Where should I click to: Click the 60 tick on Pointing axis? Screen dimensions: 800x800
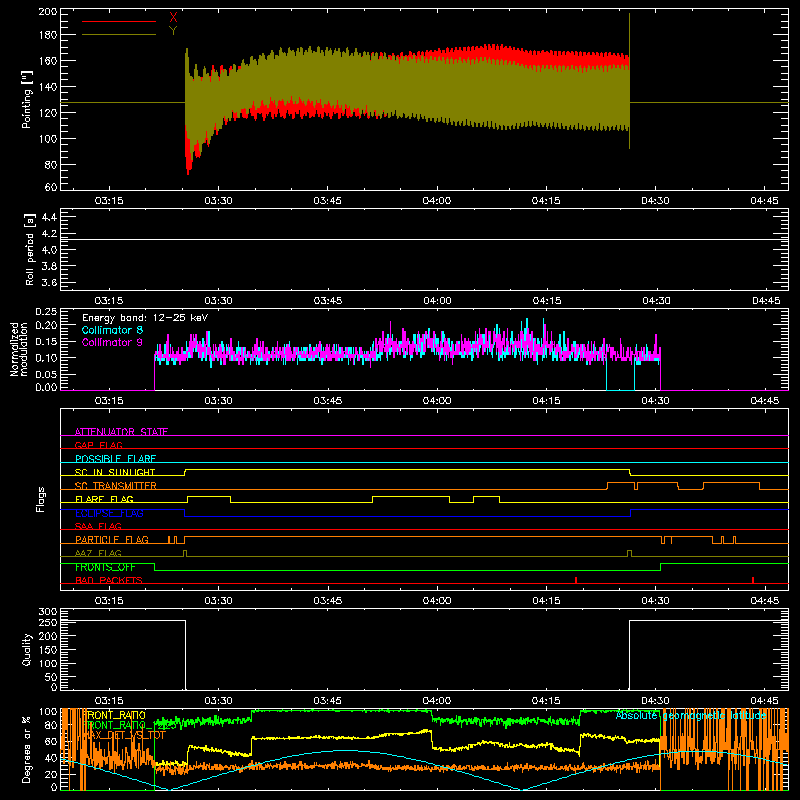pos(51,187)
